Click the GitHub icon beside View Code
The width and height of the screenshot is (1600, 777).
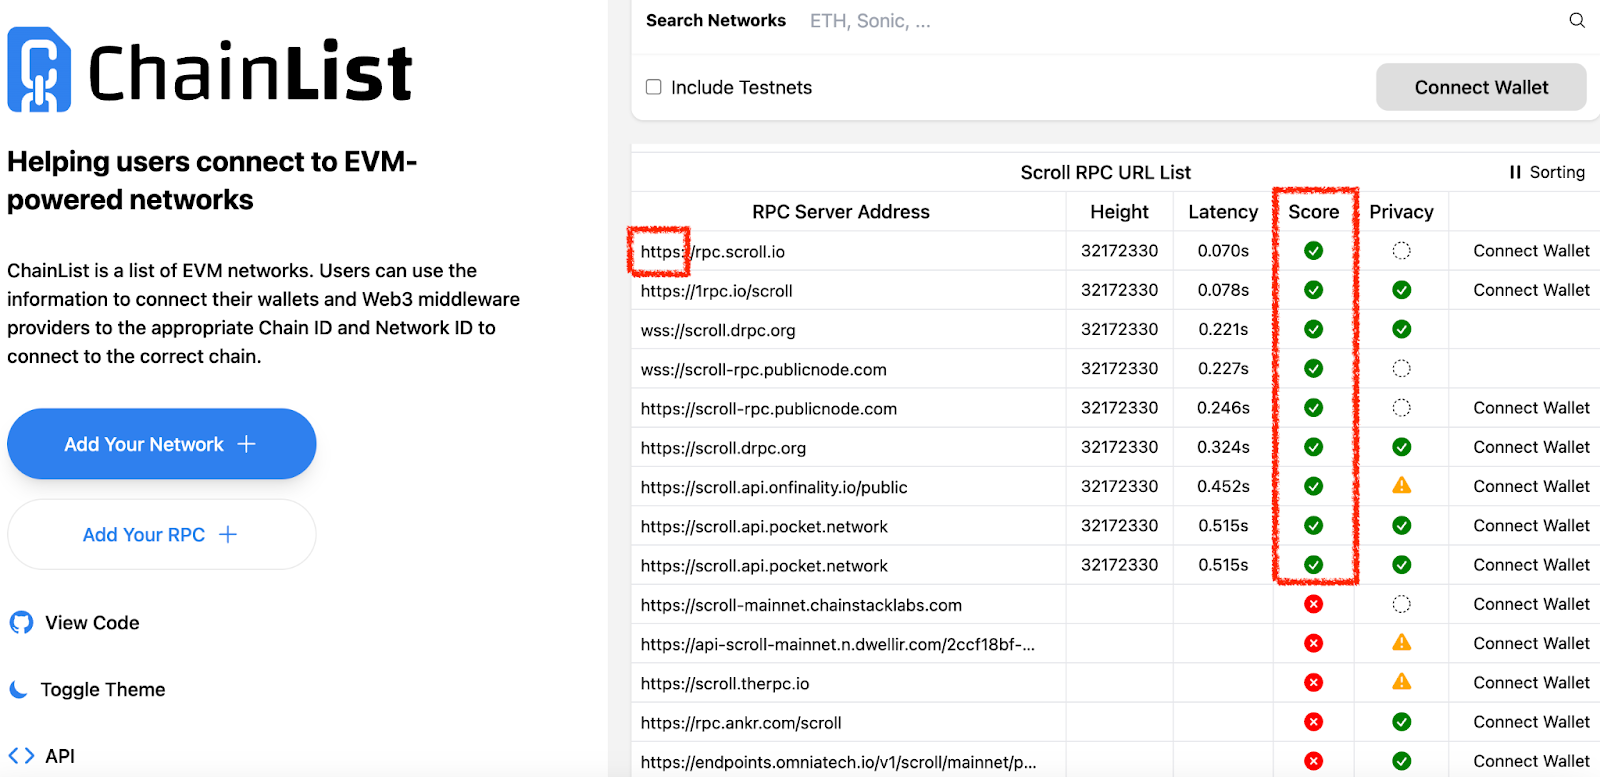21,623
